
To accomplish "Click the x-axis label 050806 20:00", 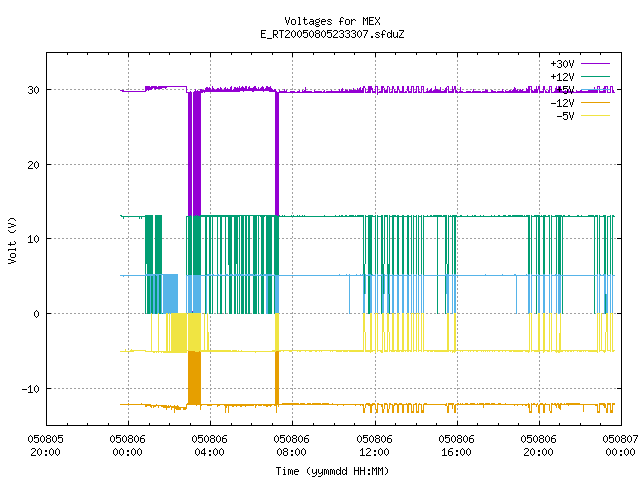I will (538, 445).
